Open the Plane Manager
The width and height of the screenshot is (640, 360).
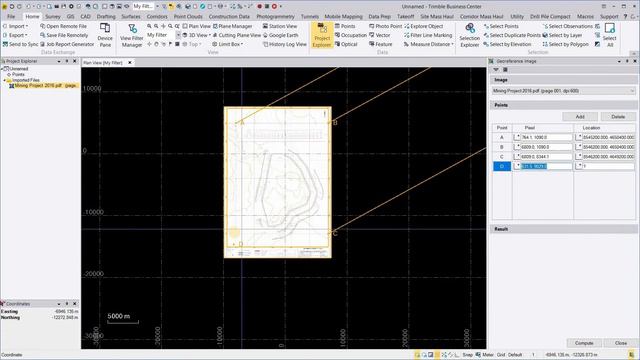(232, 26)
